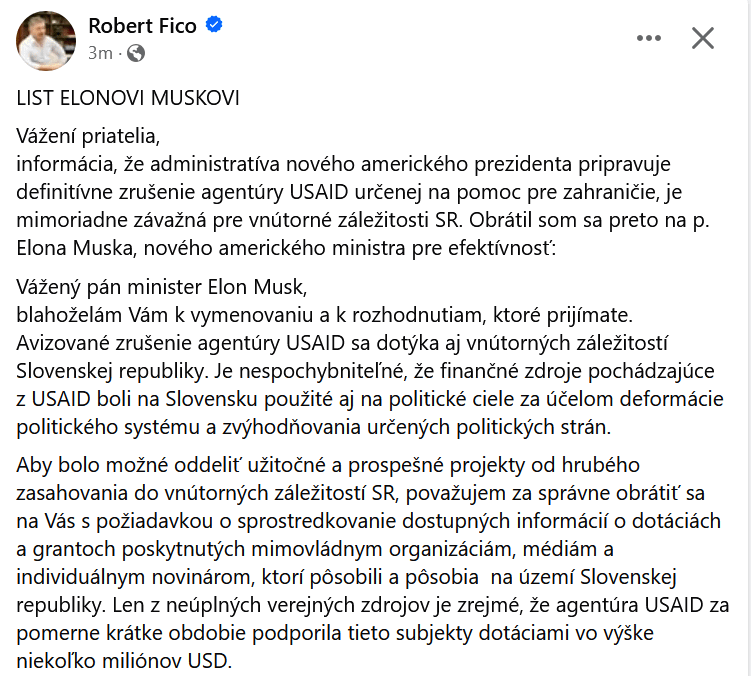
Task: Click the LIST ELONOVI MUSKOVI heading
Action: [128, 98]
